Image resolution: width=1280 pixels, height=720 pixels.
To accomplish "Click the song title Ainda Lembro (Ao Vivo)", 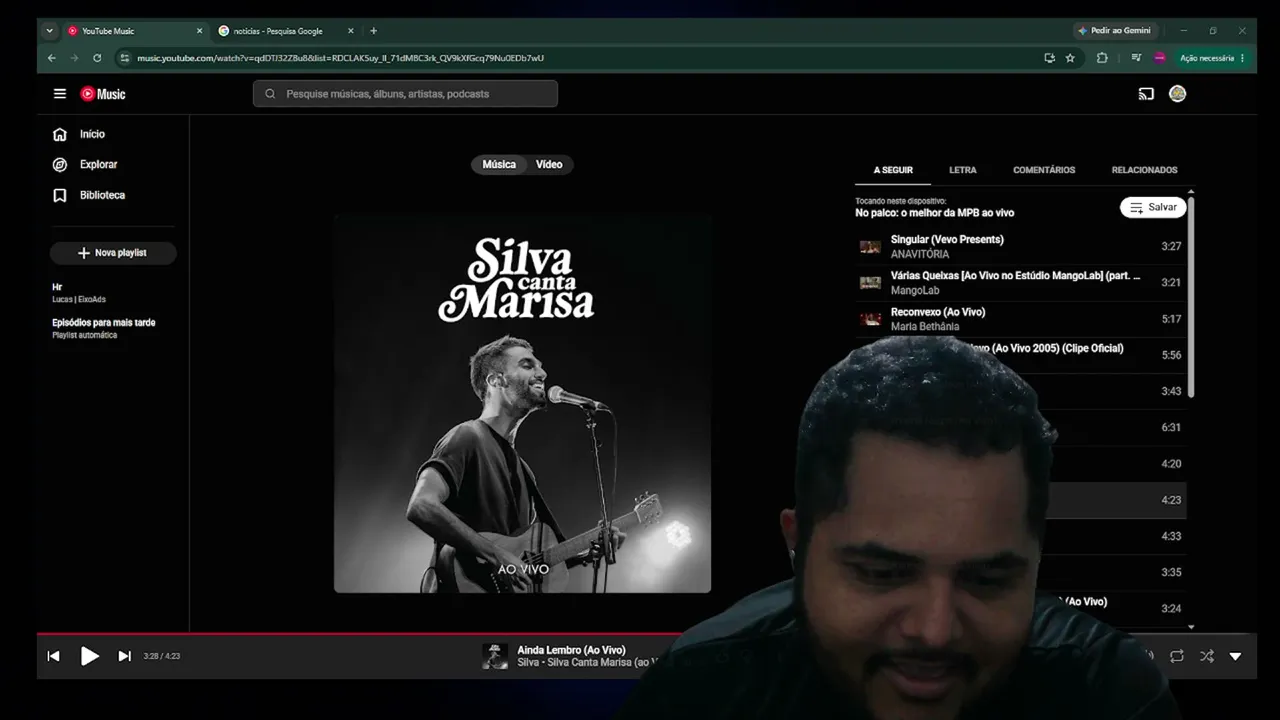I will point(571,650).
